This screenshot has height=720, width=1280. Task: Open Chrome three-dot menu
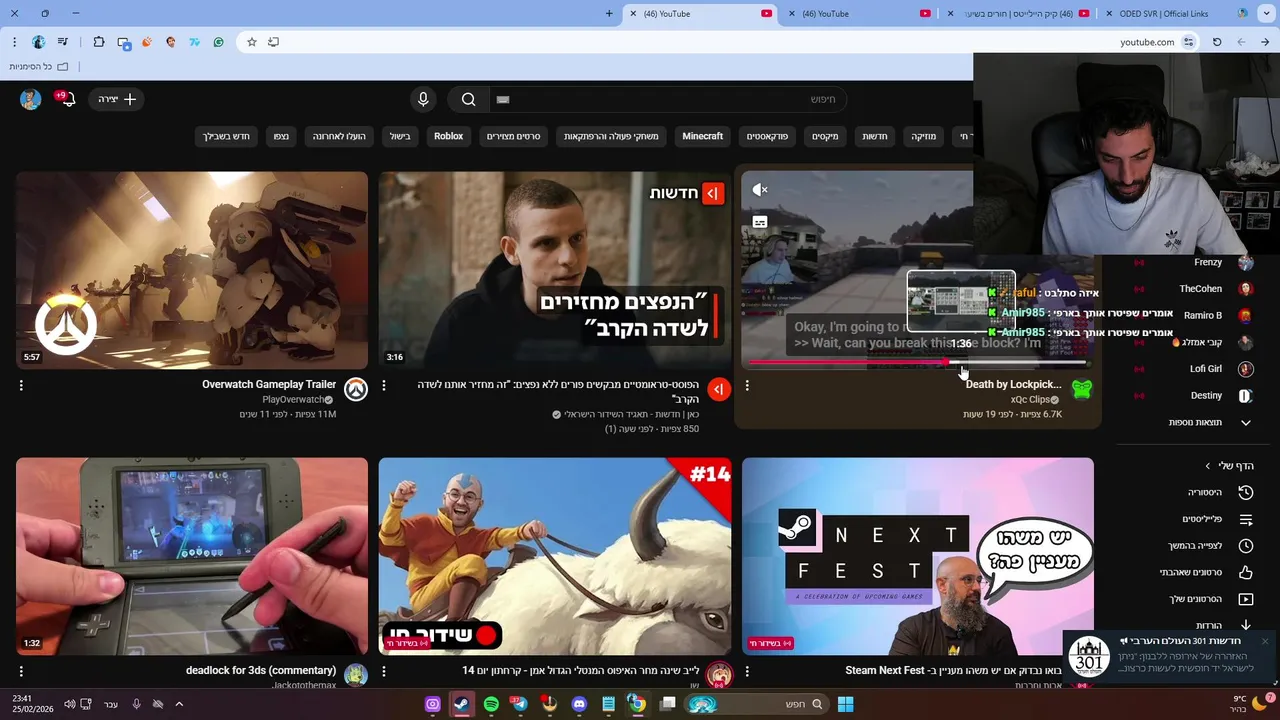(14, 42)
